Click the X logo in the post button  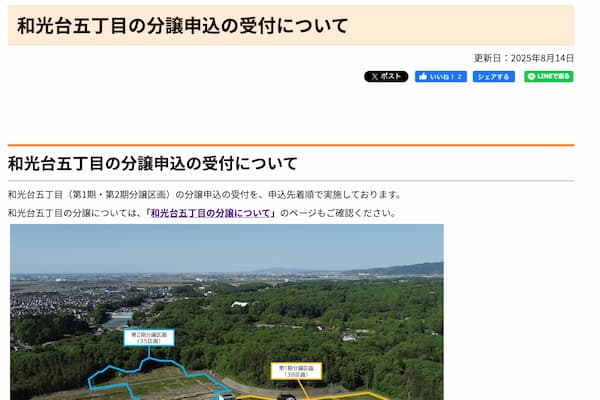[373, 77]
